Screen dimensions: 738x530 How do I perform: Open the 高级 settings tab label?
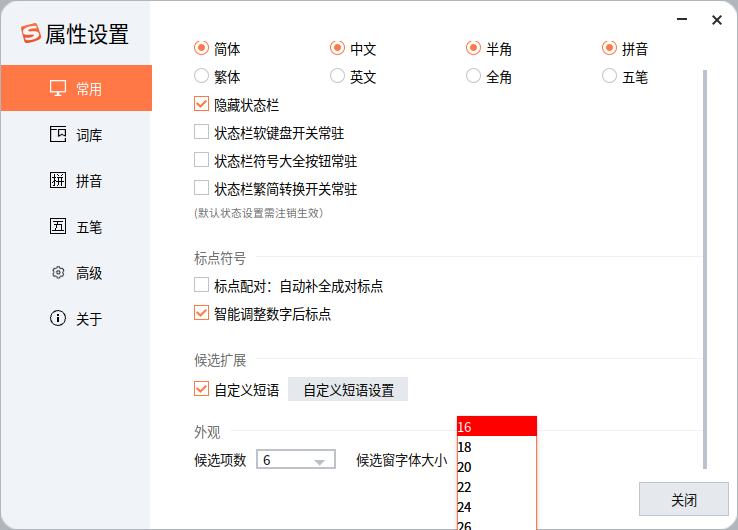click(89, 273)
